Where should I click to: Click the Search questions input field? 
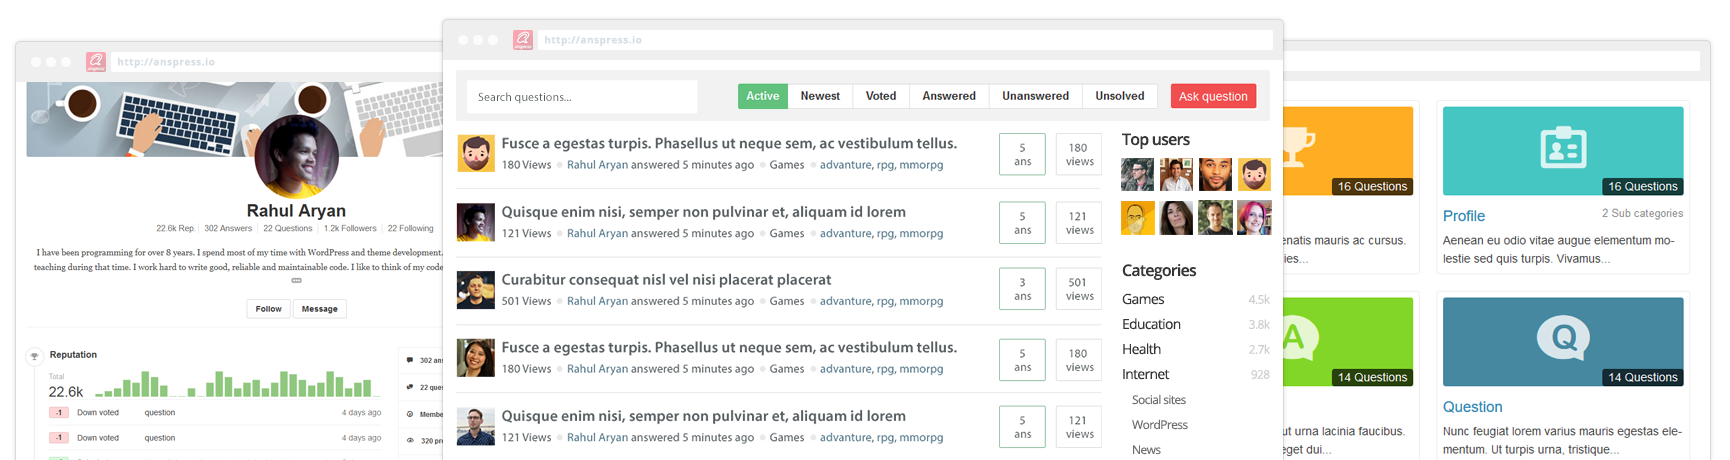(x=582, y=97)
